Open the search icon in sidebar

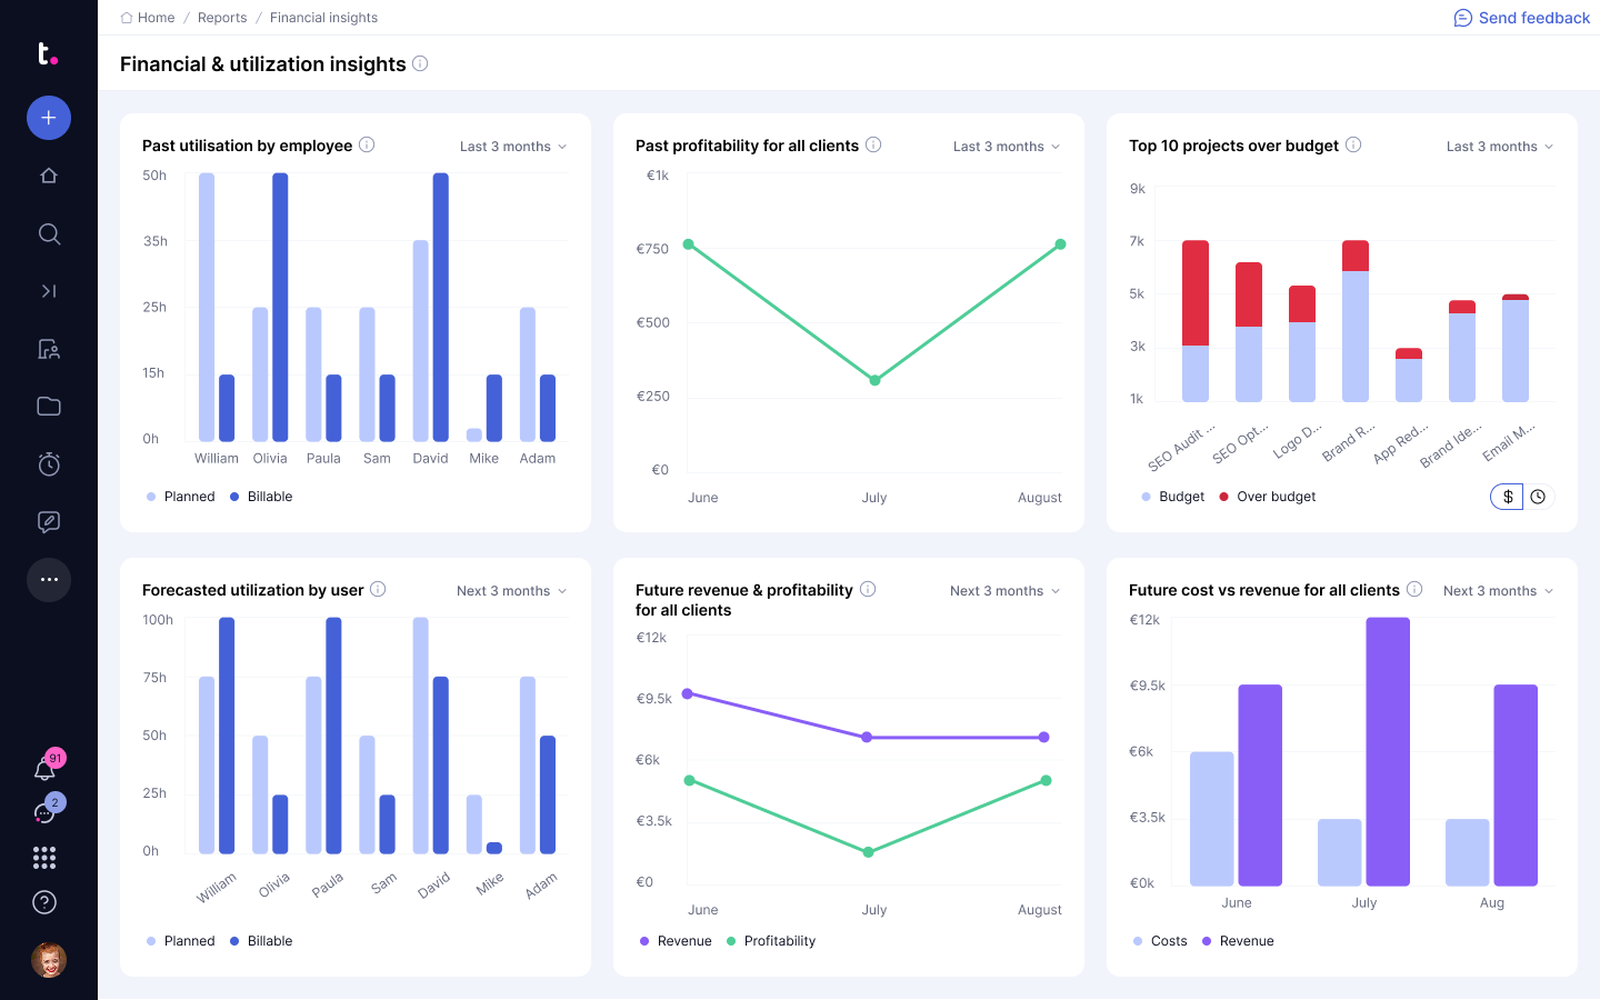pyautogui.click(x=48, y=234)
